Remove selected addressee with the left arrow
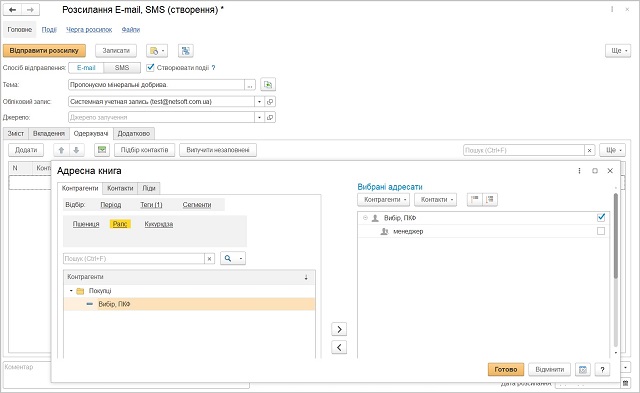Viewport: 640px width, 393px height. tap(339, 347)
